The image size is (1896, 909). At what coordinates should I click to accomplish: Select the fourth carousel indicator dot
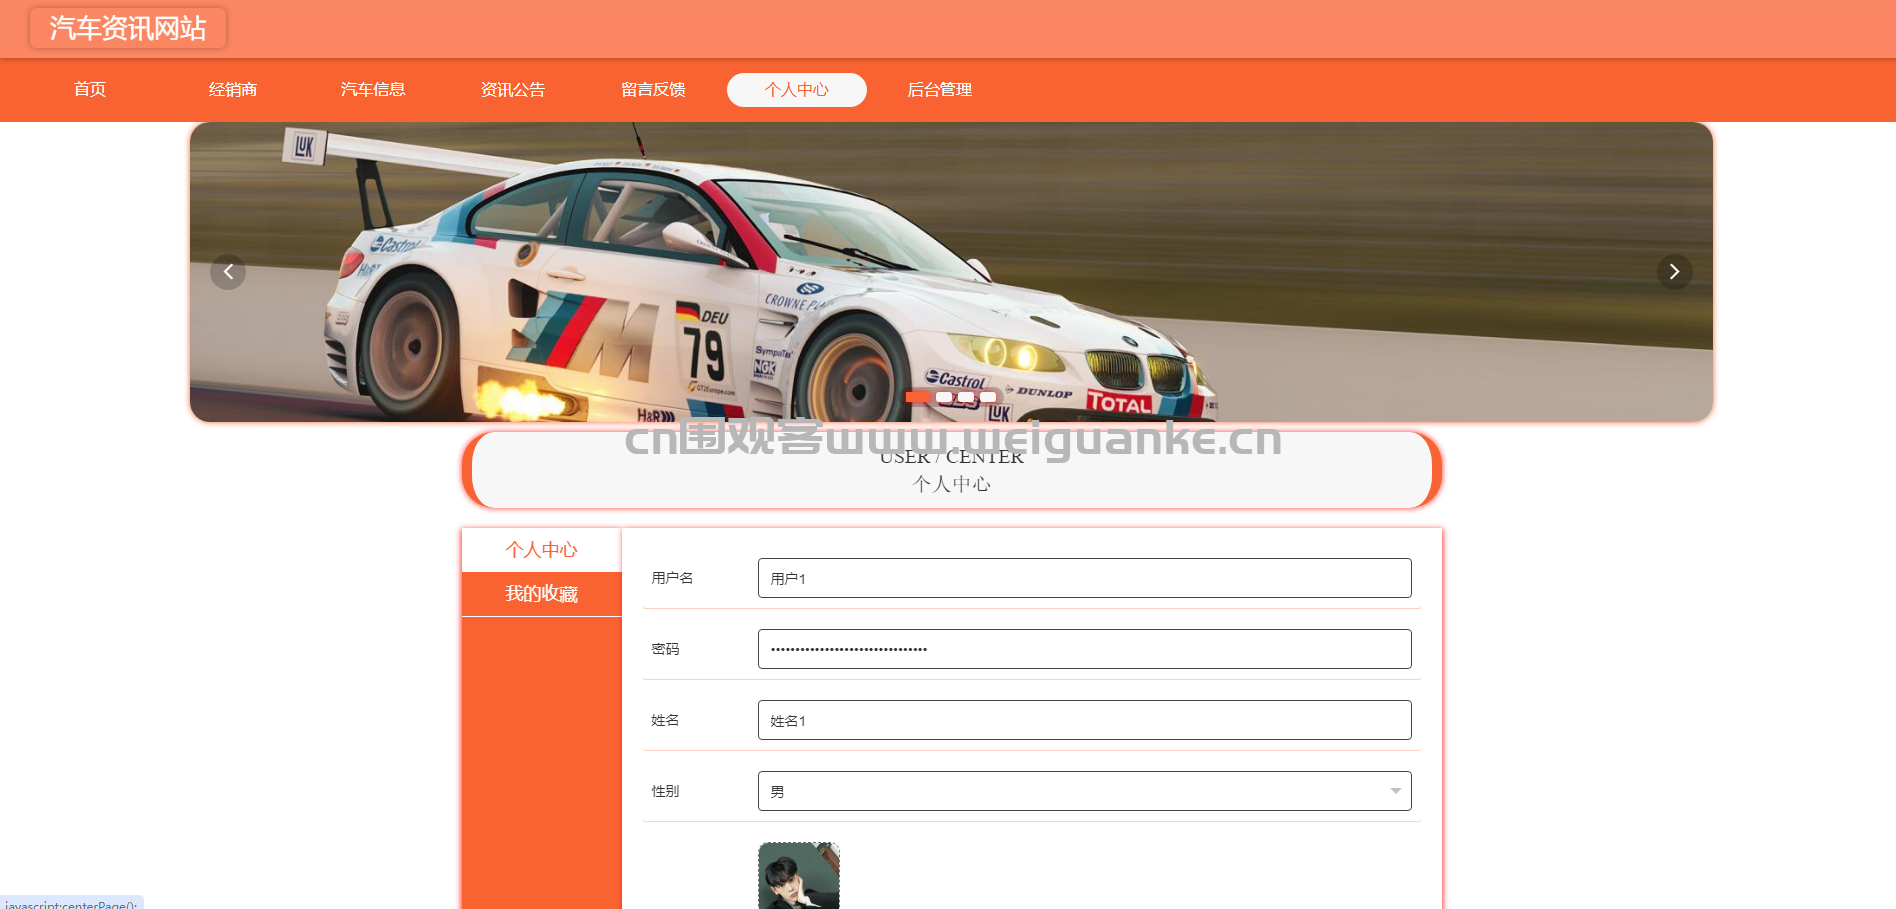click(988, 397)
